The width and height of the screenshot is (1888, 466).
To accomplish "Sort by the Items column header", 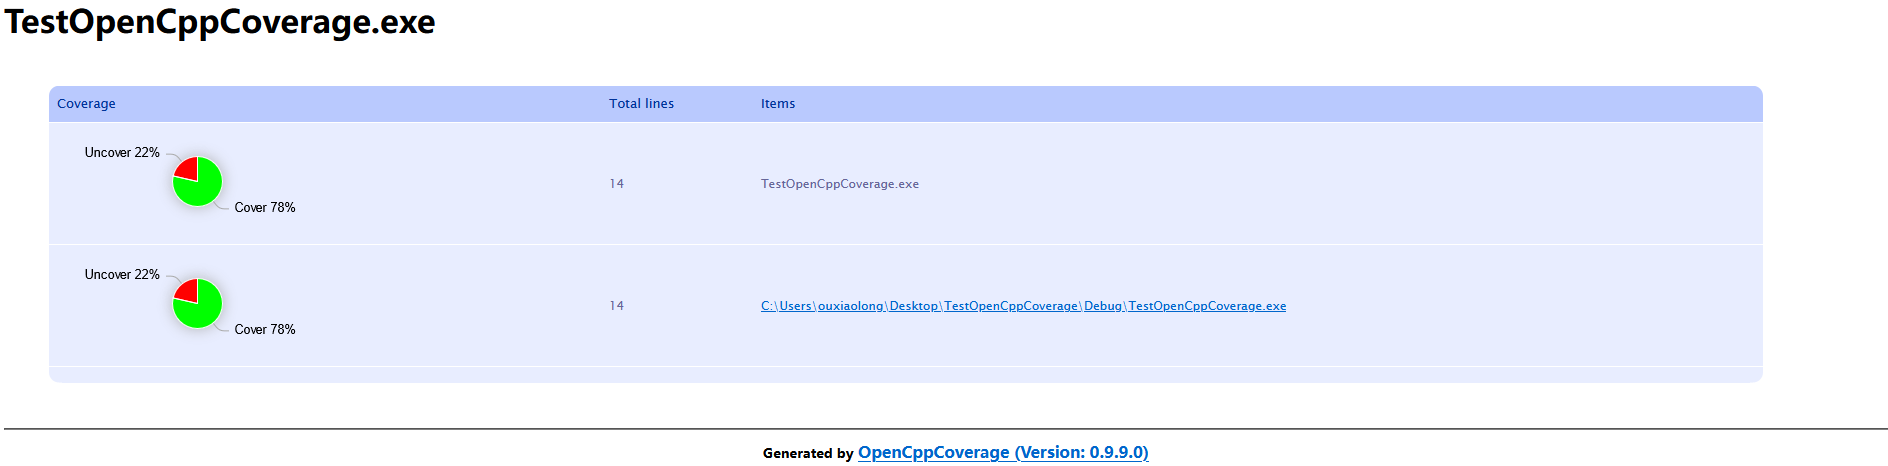I will (778, 104).
